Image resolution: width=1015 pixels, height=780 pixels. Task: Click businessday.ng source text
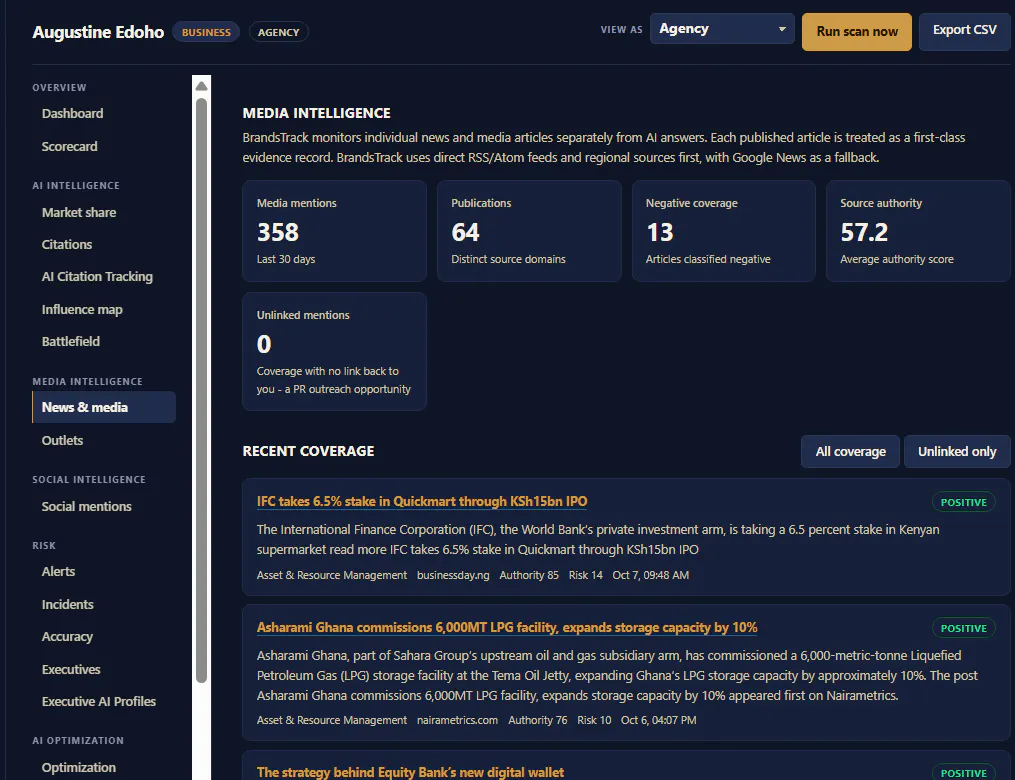pos(453,575)
